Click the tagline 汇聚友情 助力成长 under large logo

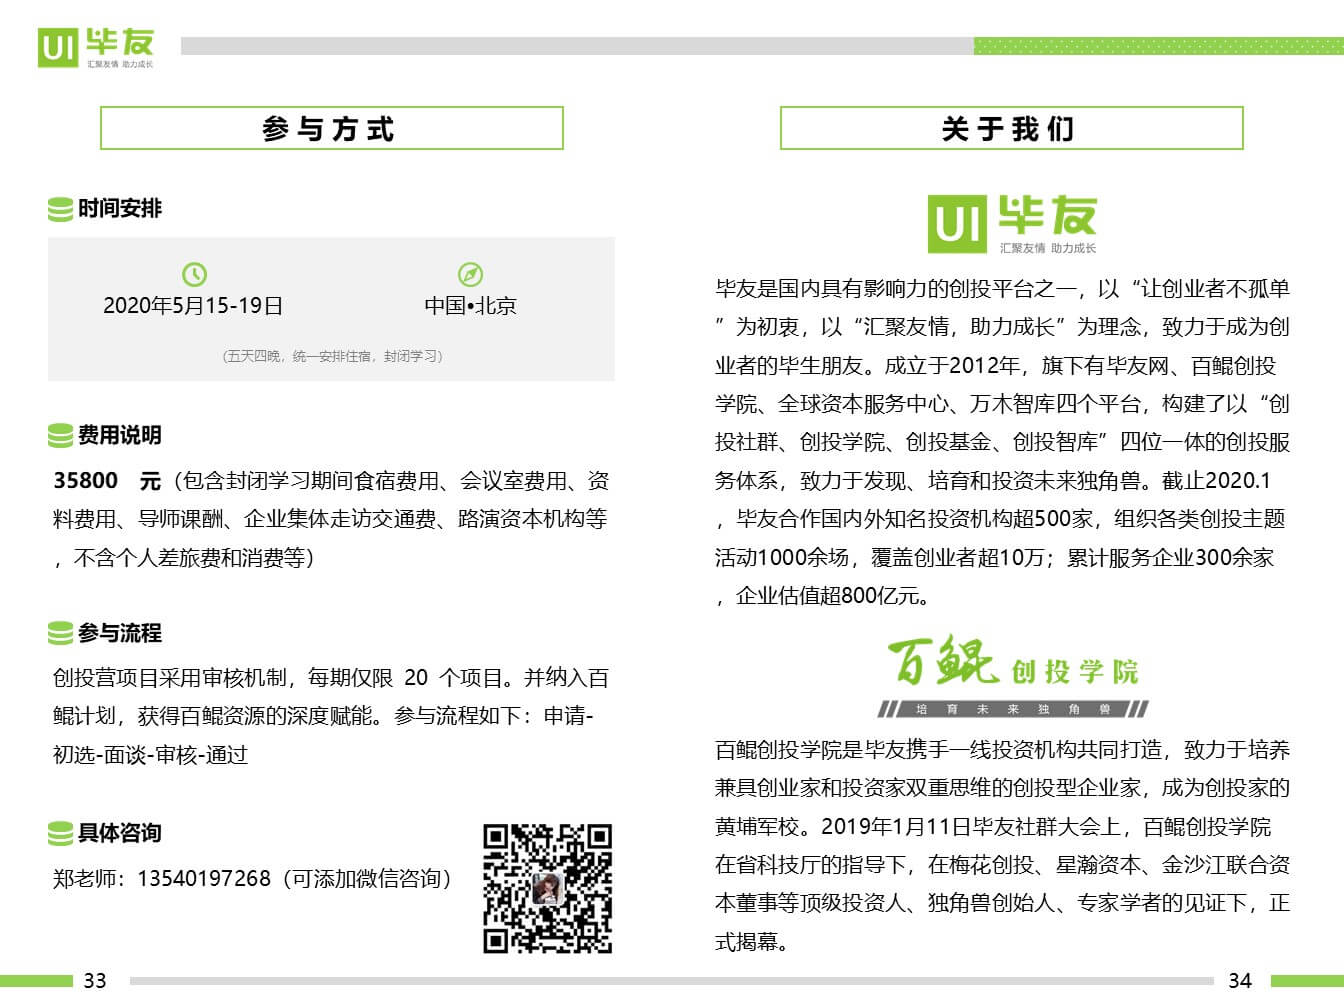pyautogui.click(x=1048, y=248)
